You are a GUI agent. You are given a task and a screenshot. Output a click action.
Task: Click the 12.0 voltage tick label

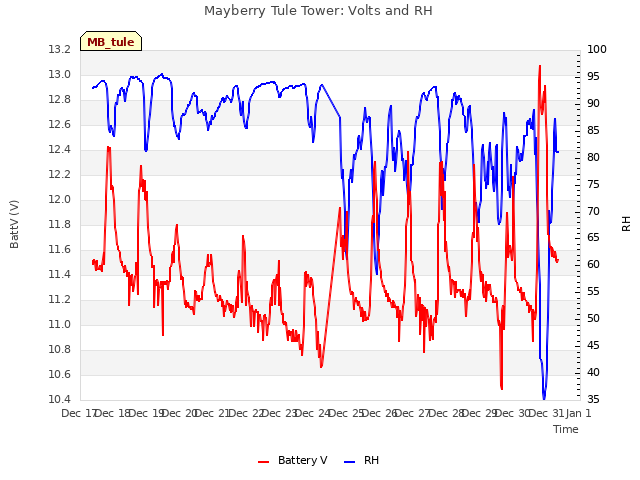60,199
